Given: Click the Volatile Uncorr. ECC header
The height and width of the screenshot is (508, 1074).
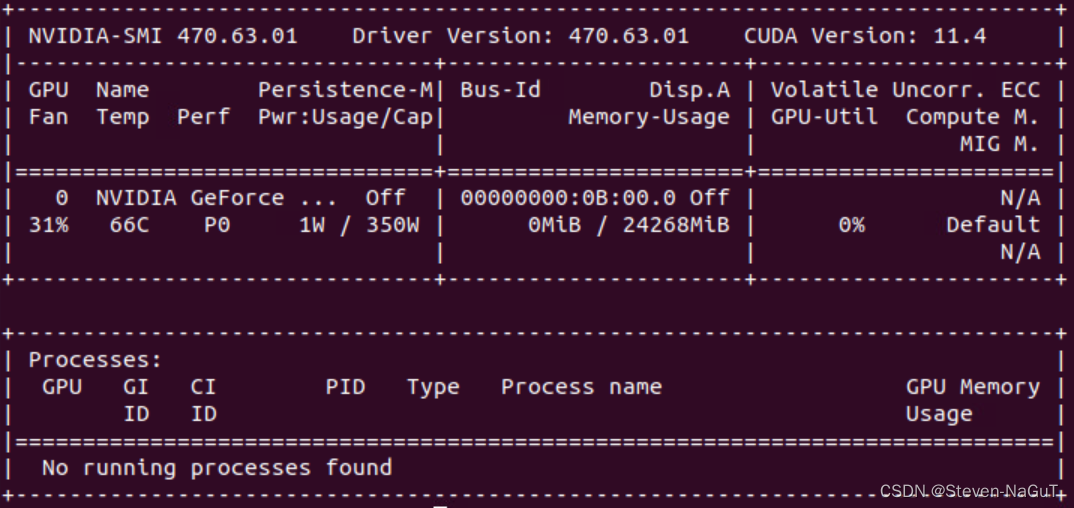Looking at the screenshot, I should point(906,90).
